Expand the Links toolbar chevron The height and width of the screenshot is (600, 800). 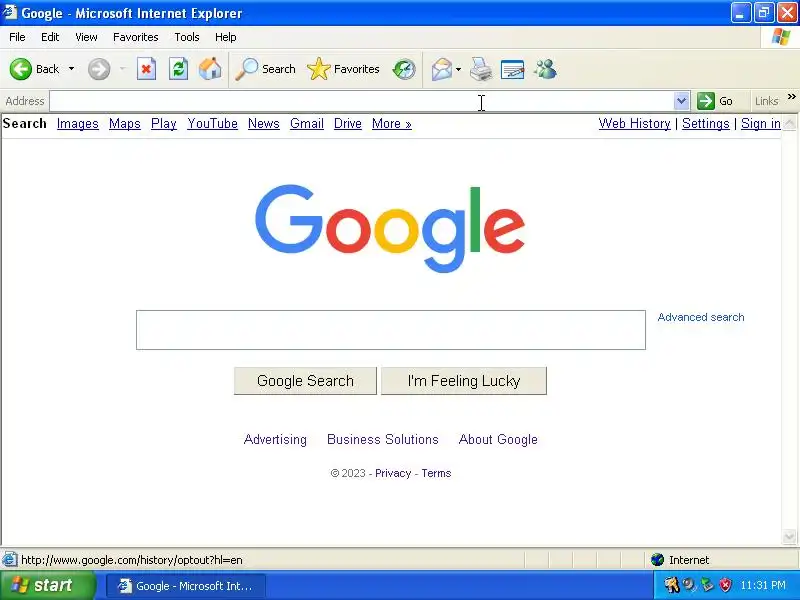[791, 96]
